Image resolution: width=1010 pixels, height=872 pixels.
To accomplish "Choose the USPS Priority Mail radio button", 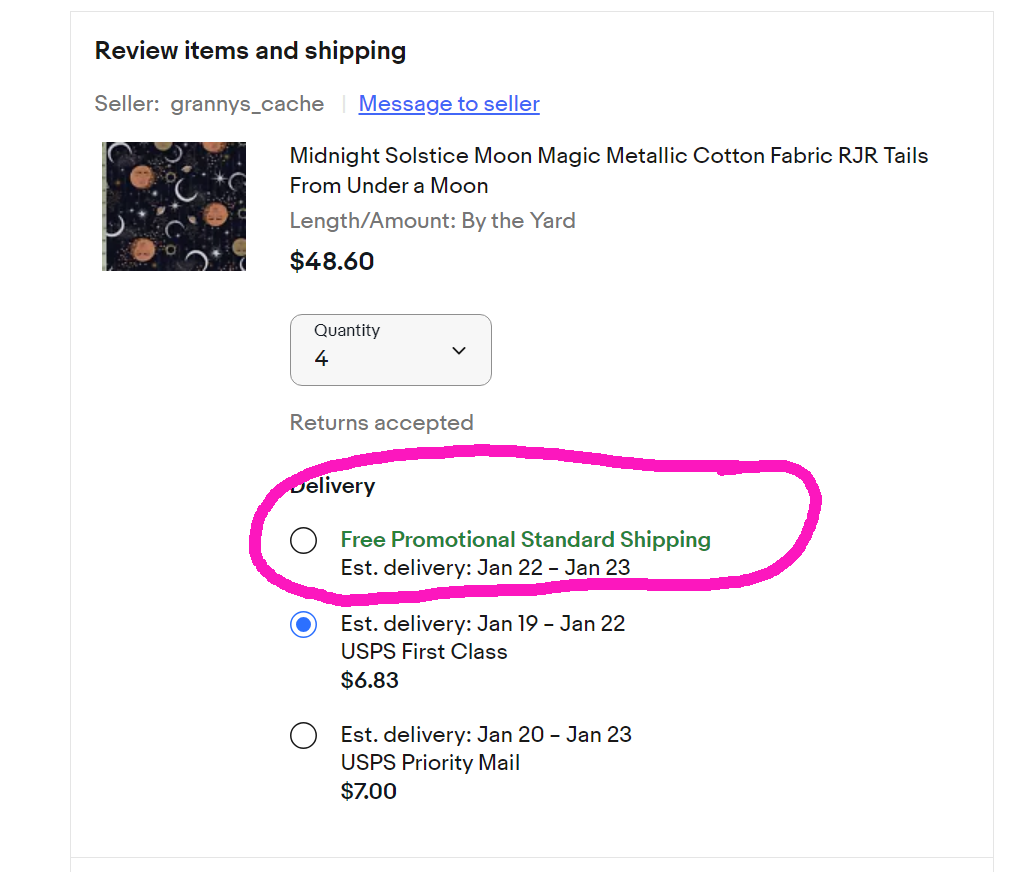I will 303,736.
